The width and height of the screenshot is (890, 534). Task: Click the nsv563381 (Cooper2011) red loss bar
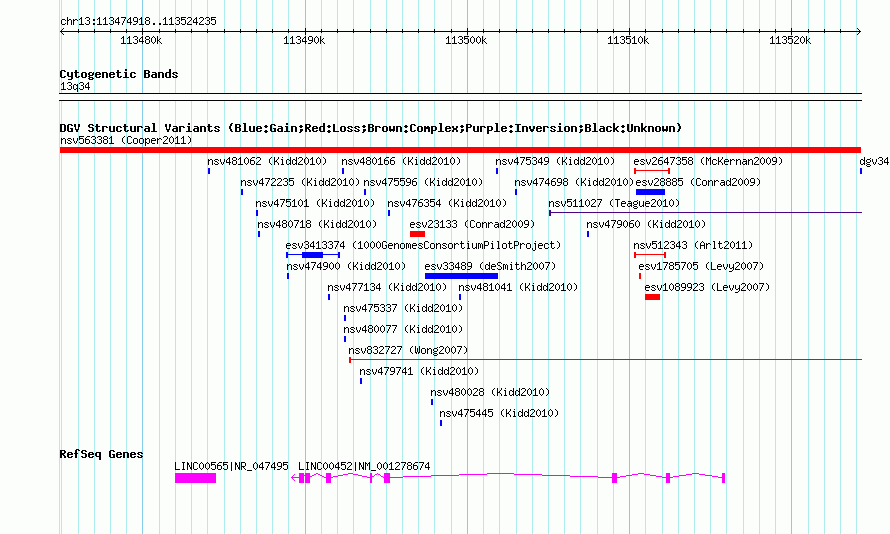pos(460,150)
